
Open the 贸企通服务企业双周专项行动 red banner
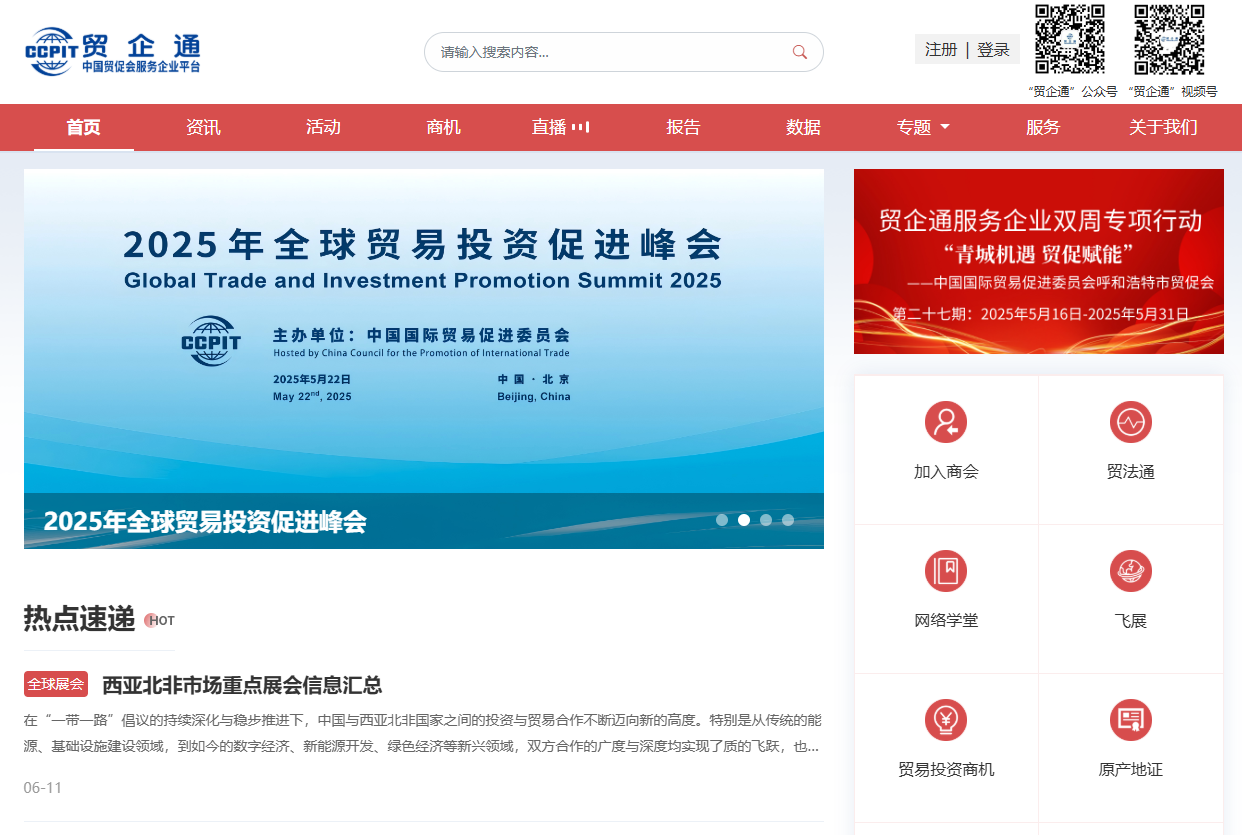pos(1039,261)
